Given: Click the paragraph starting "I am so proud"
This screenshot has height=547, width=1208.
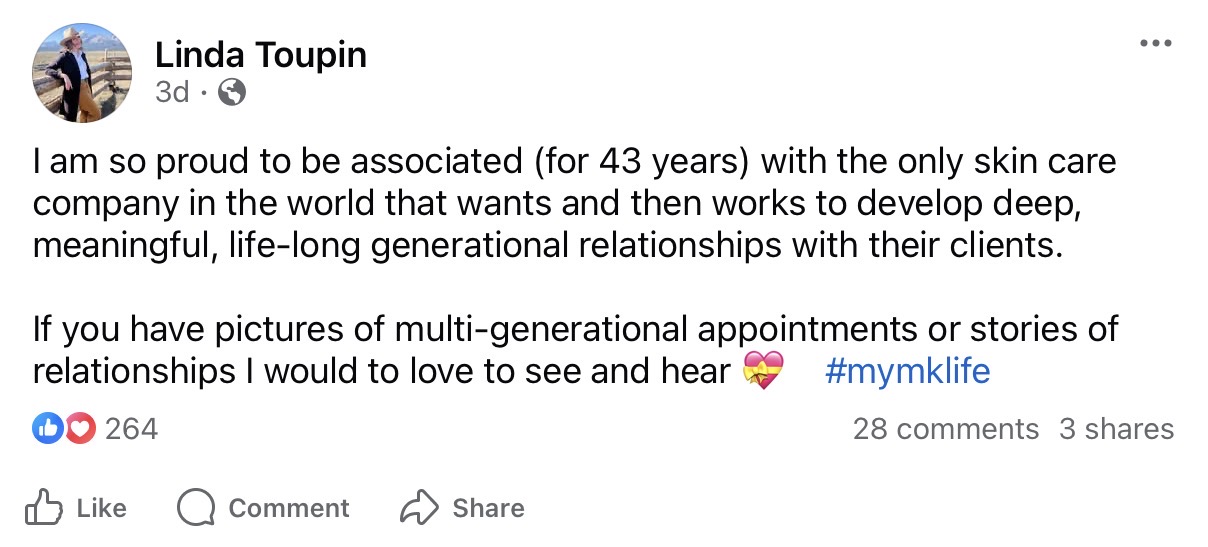Looking at the screenshot, I should (574, 203).
